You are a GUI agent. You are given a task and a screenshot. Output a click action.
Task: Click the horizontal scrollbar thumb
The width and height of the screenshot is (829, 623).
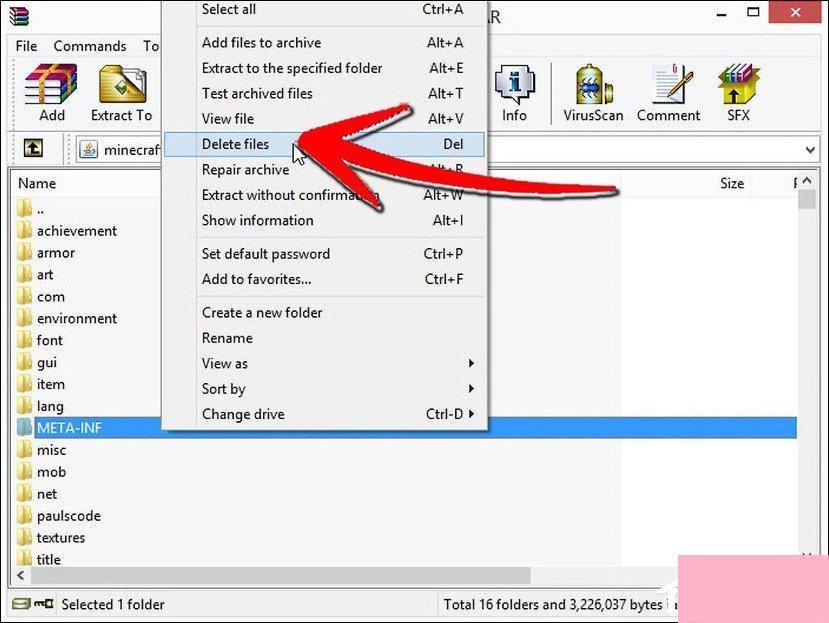coord(281,575)
